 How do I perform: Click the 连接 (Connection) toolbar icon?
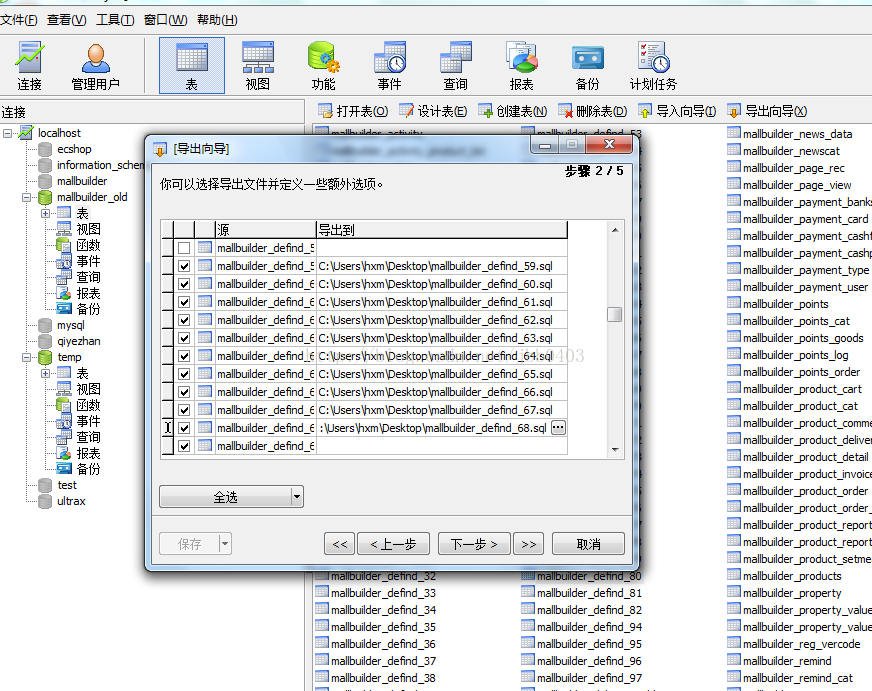(x=29, y=66)
